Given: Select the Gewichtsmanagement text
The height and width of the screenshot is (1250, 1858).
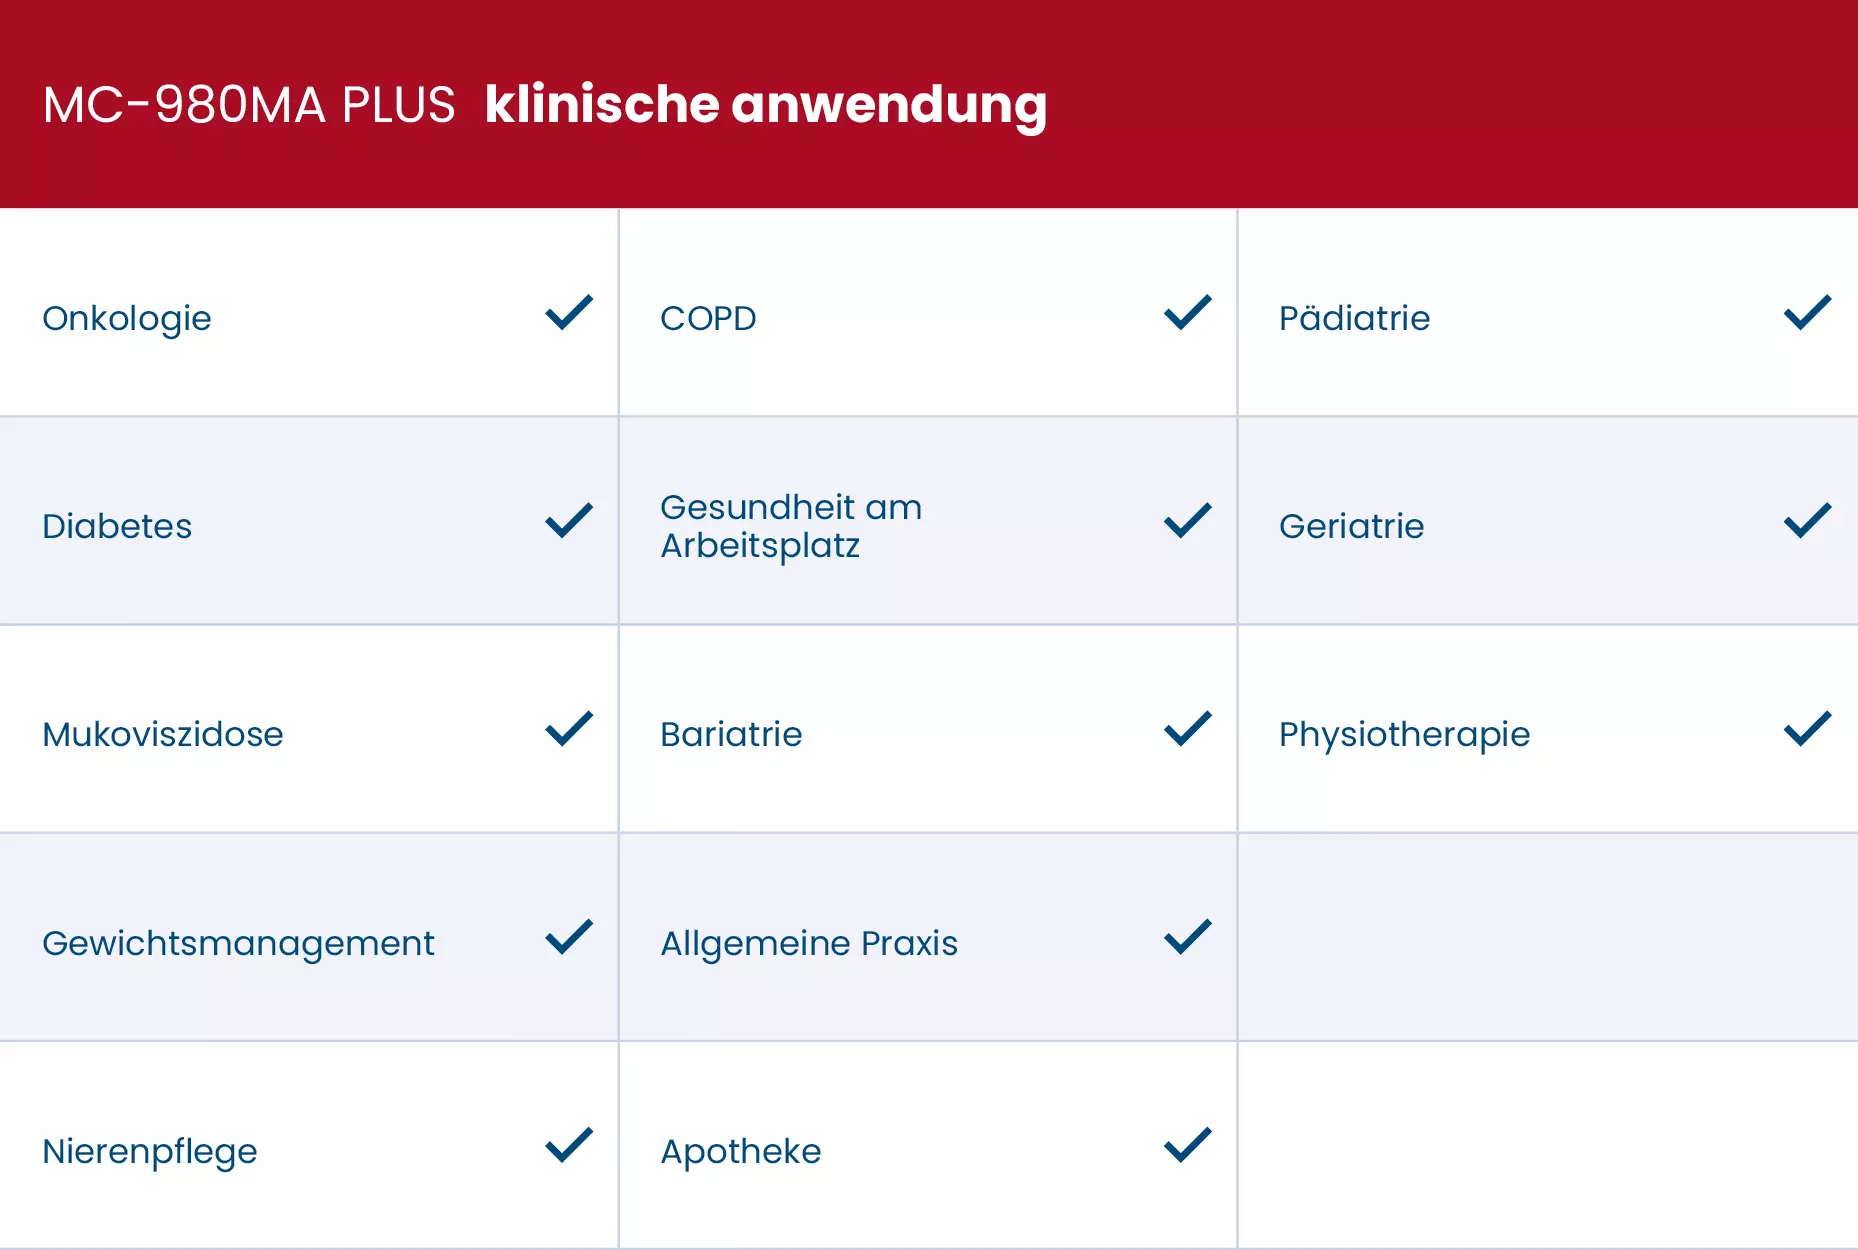Looking at the screenshot, I should click(x=238, y=944).
